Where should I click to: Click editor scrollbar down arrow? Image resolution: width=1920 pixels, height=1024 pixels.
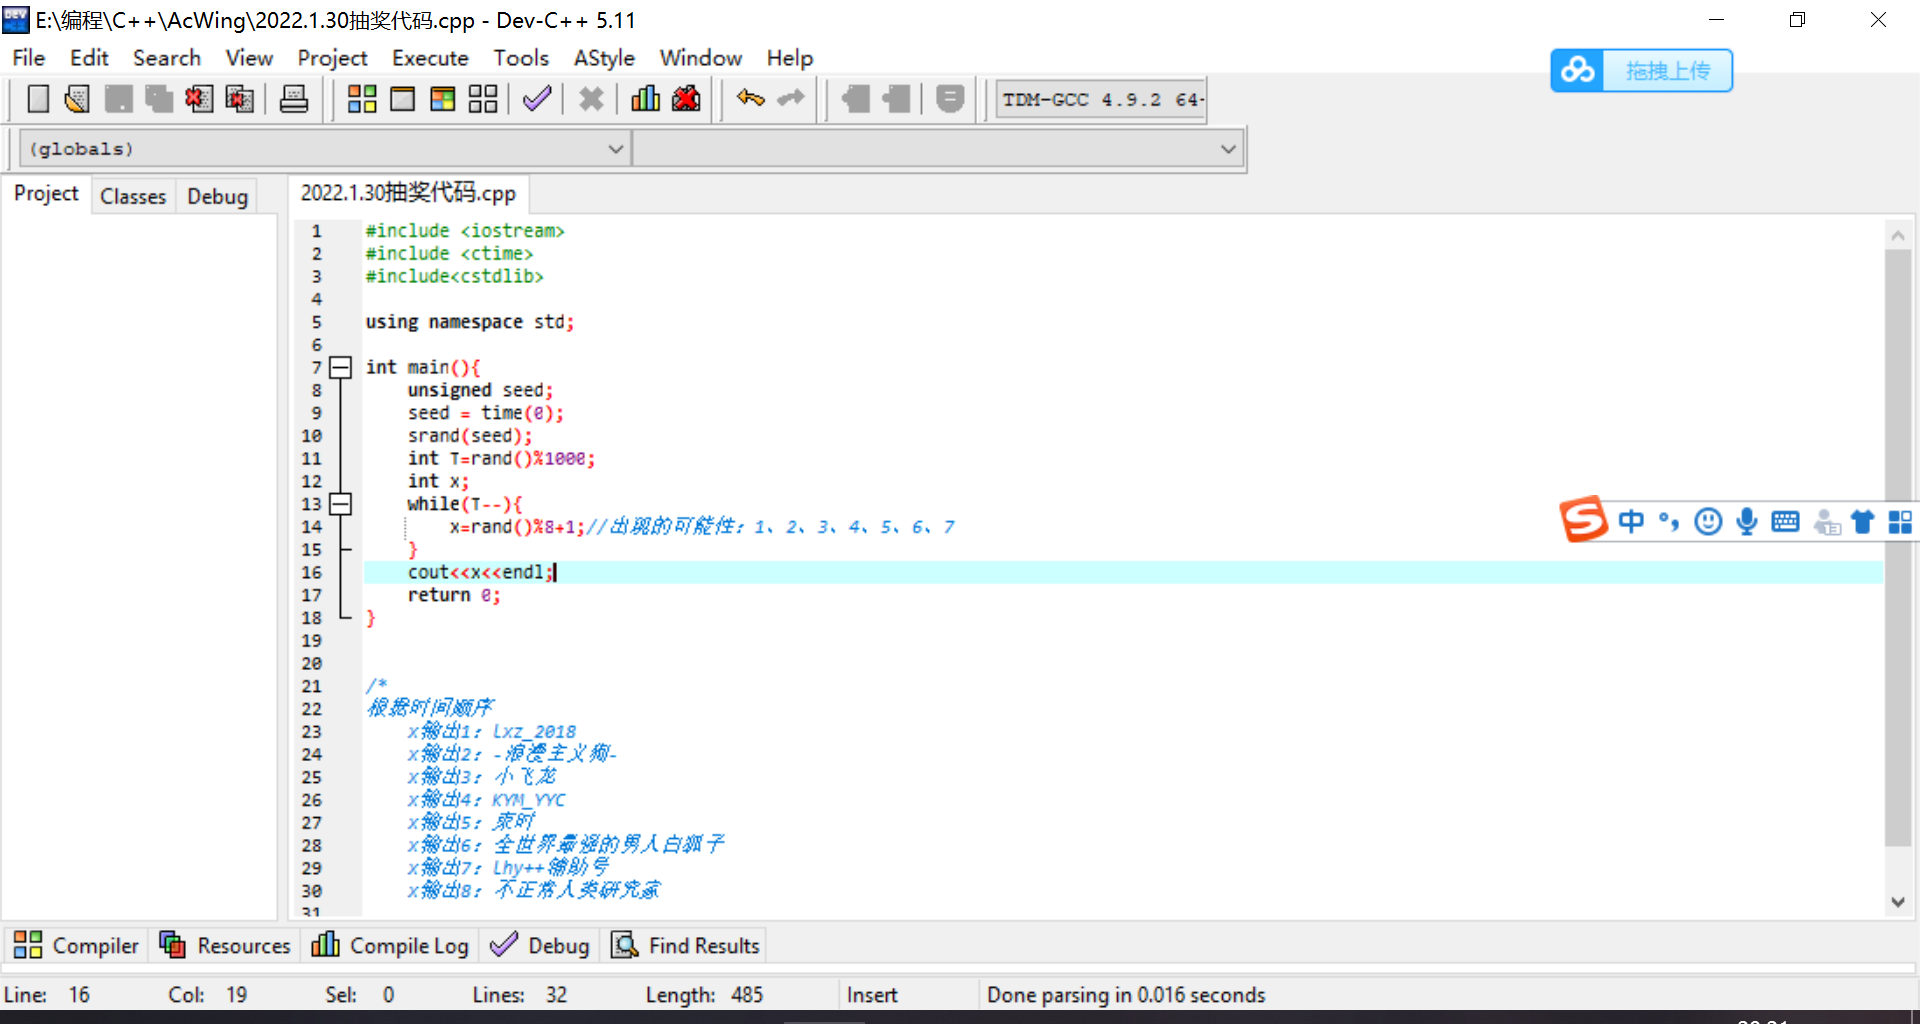click(1898, 902)
